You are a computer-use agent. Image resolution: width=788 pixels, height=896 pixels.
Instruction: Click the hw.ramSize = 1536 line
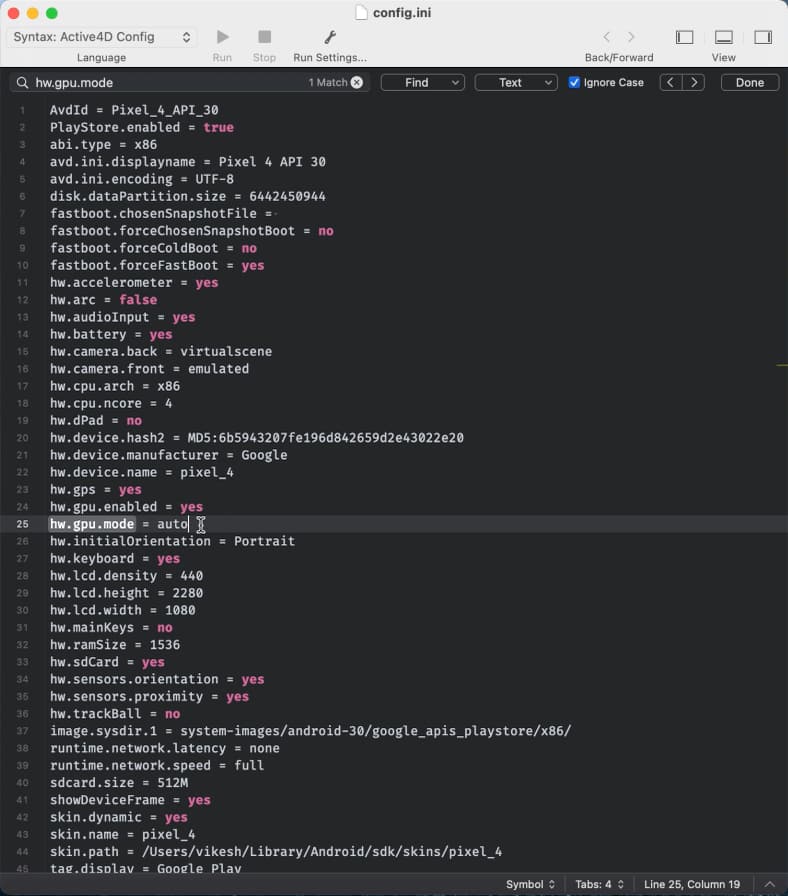pos(115,645)
